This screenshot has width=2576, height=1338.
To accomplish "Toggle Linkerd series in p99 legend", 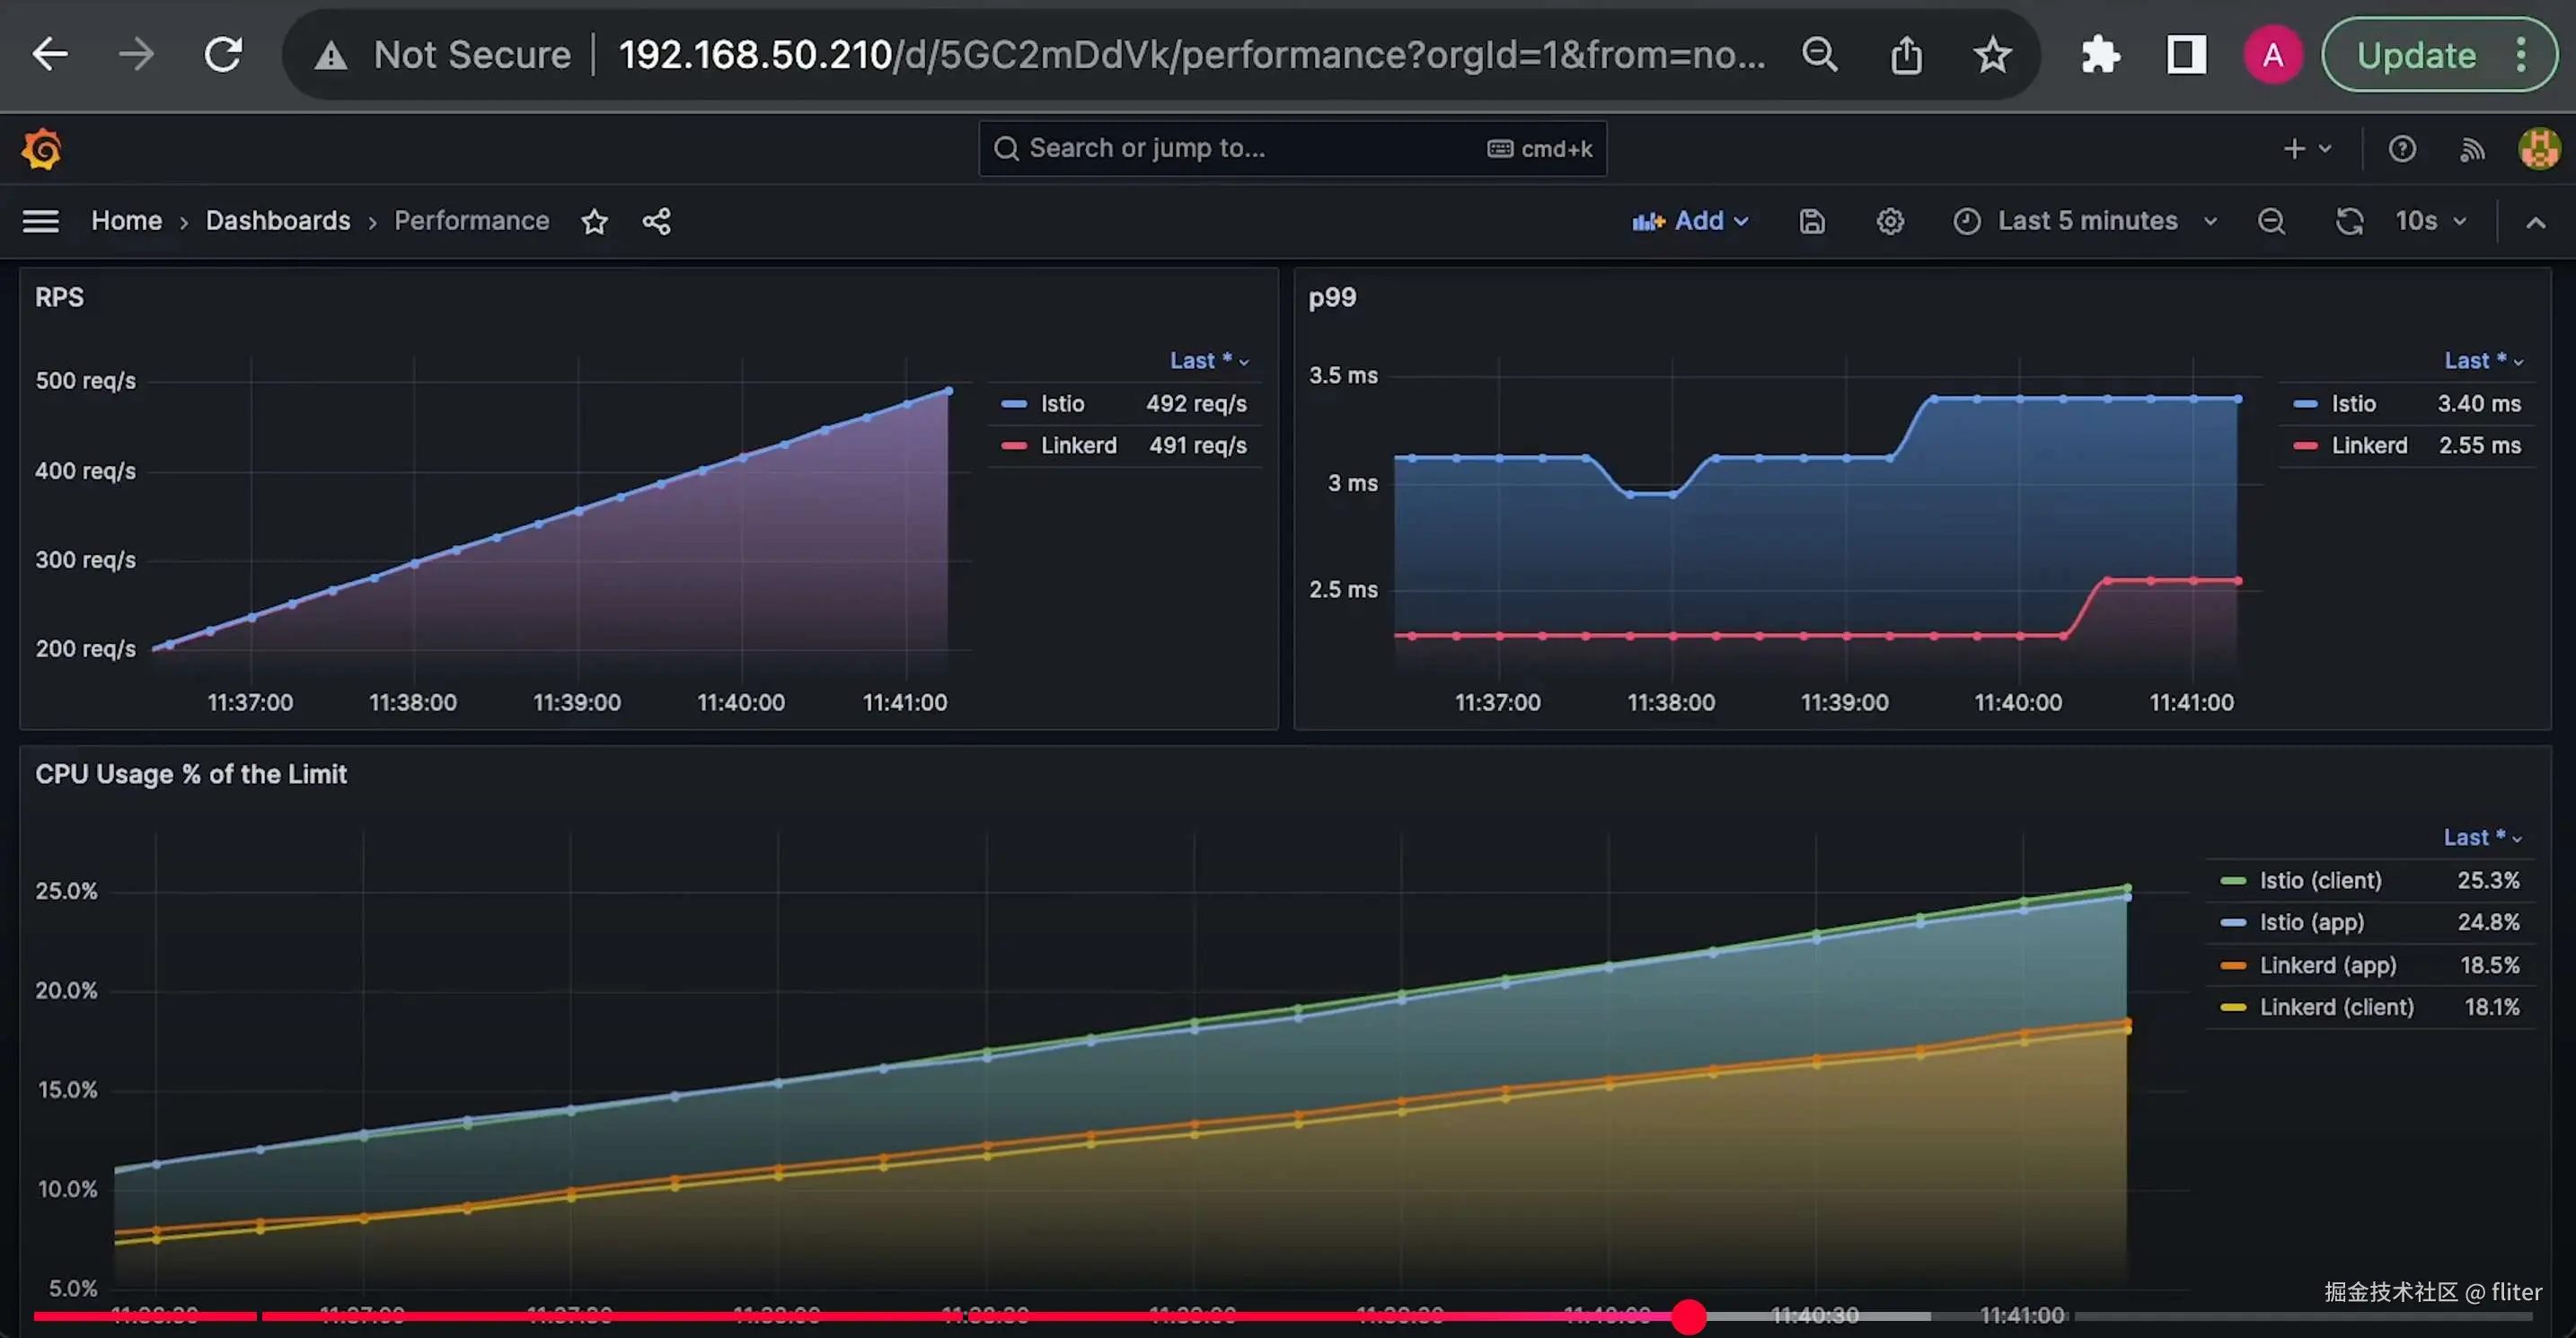I will 2368,446.
